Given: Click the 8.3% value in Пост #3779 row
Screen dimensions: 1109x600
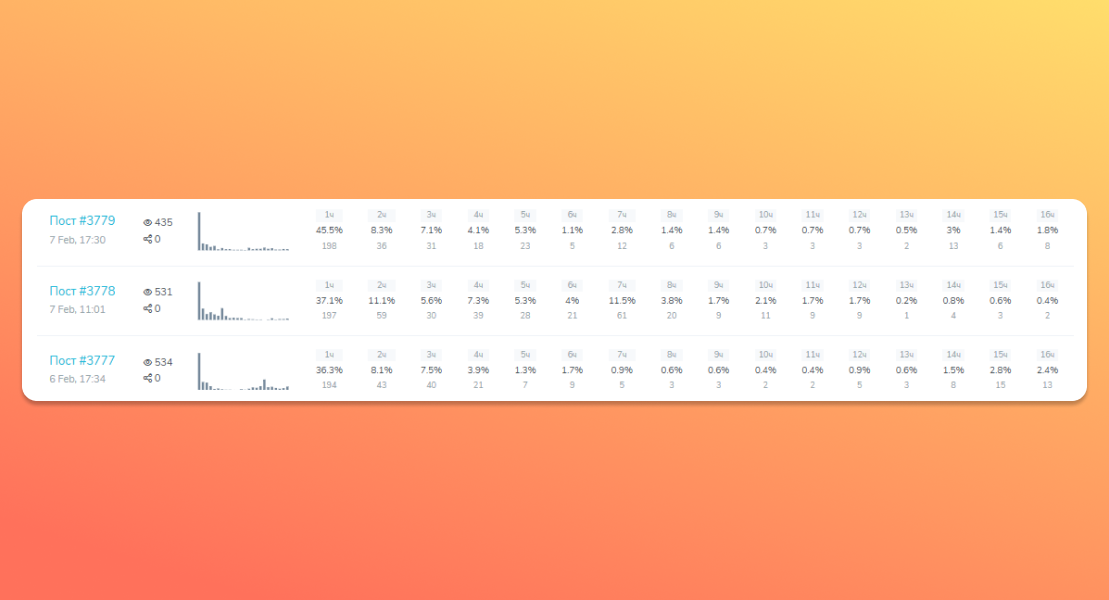Looking at the screenshot, I should coord(381,230).
